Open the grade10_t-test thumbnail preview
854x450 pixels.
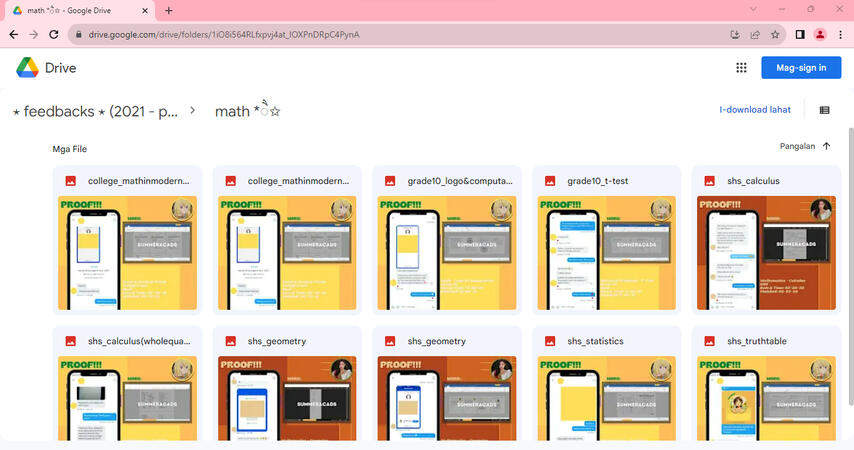[x=606, y=253]
